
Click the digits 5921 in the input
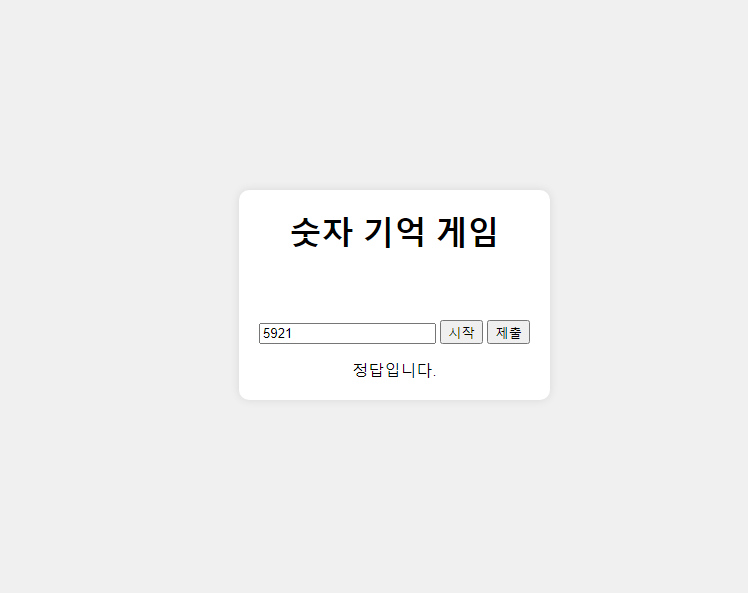[277, 333]
